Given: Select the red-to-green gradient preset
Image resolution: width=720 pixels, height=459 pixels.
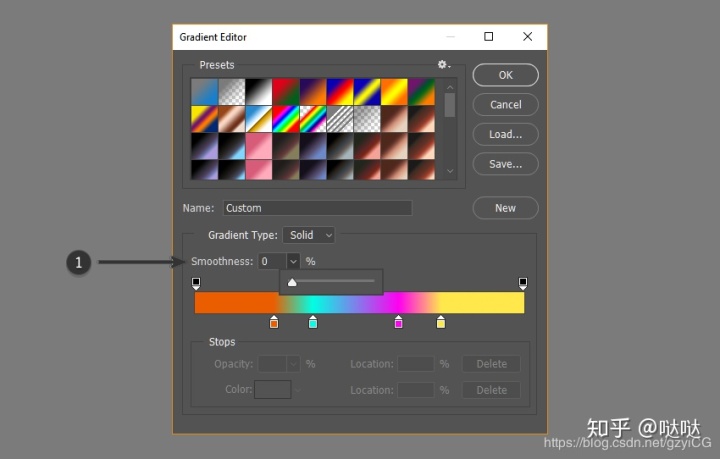Looking at the screenshot, I should (x=286, y=92).
